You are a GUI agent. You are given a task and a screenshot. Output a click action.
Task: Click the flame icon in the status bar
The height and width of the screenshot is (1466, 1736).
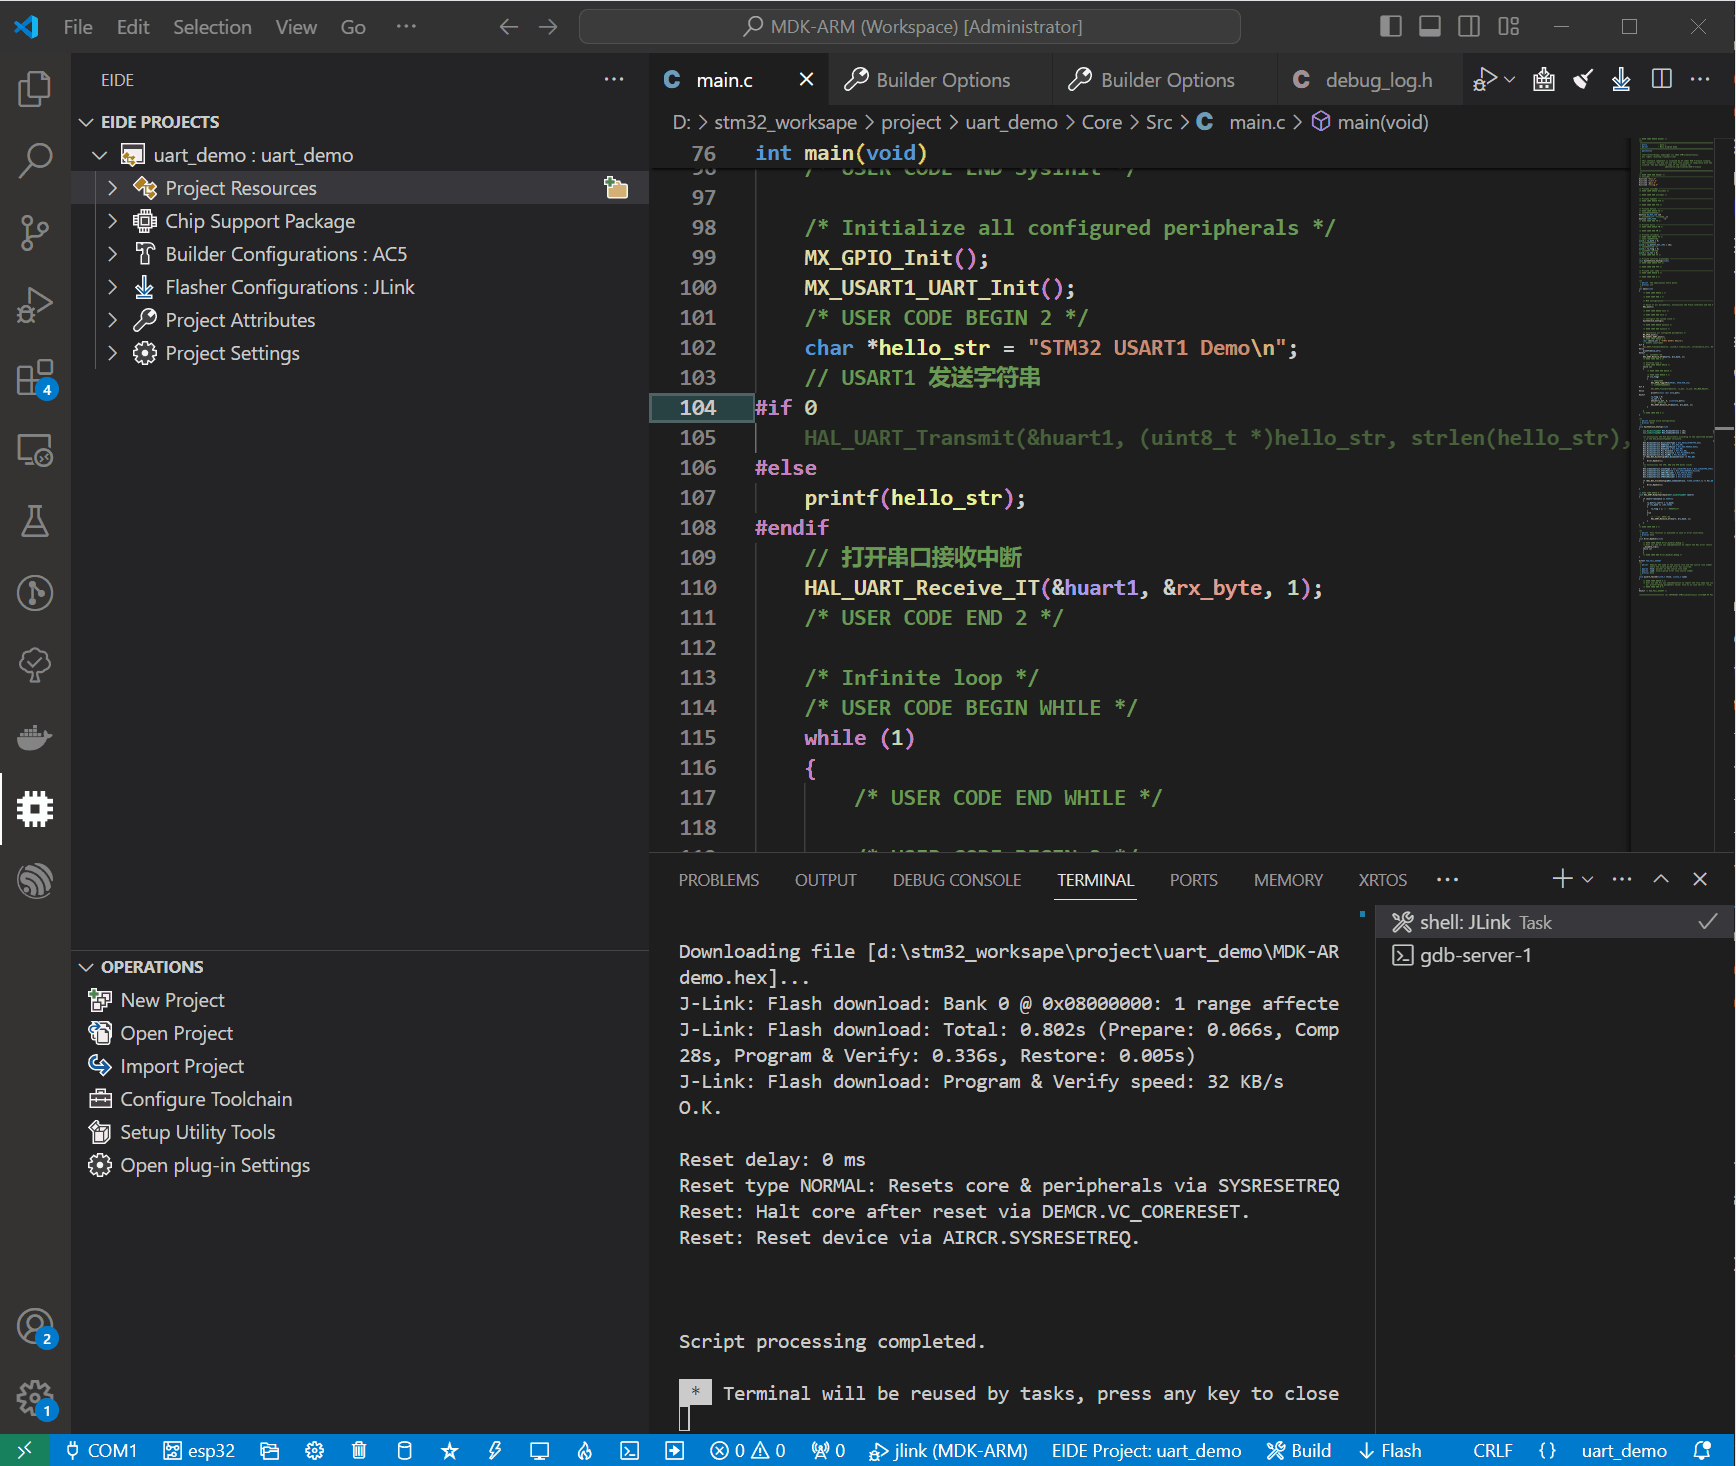(585, 1451)
